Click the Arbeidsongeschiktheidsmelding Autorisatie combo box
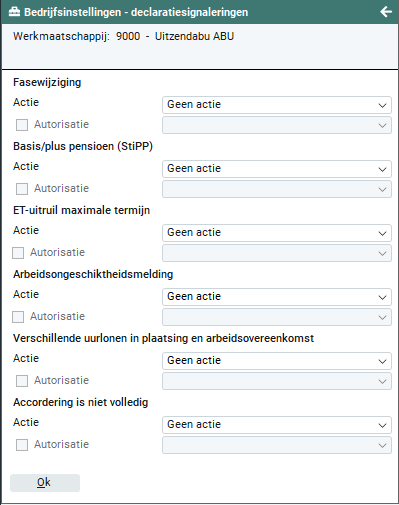399x505 pixels. pos(277,317)
